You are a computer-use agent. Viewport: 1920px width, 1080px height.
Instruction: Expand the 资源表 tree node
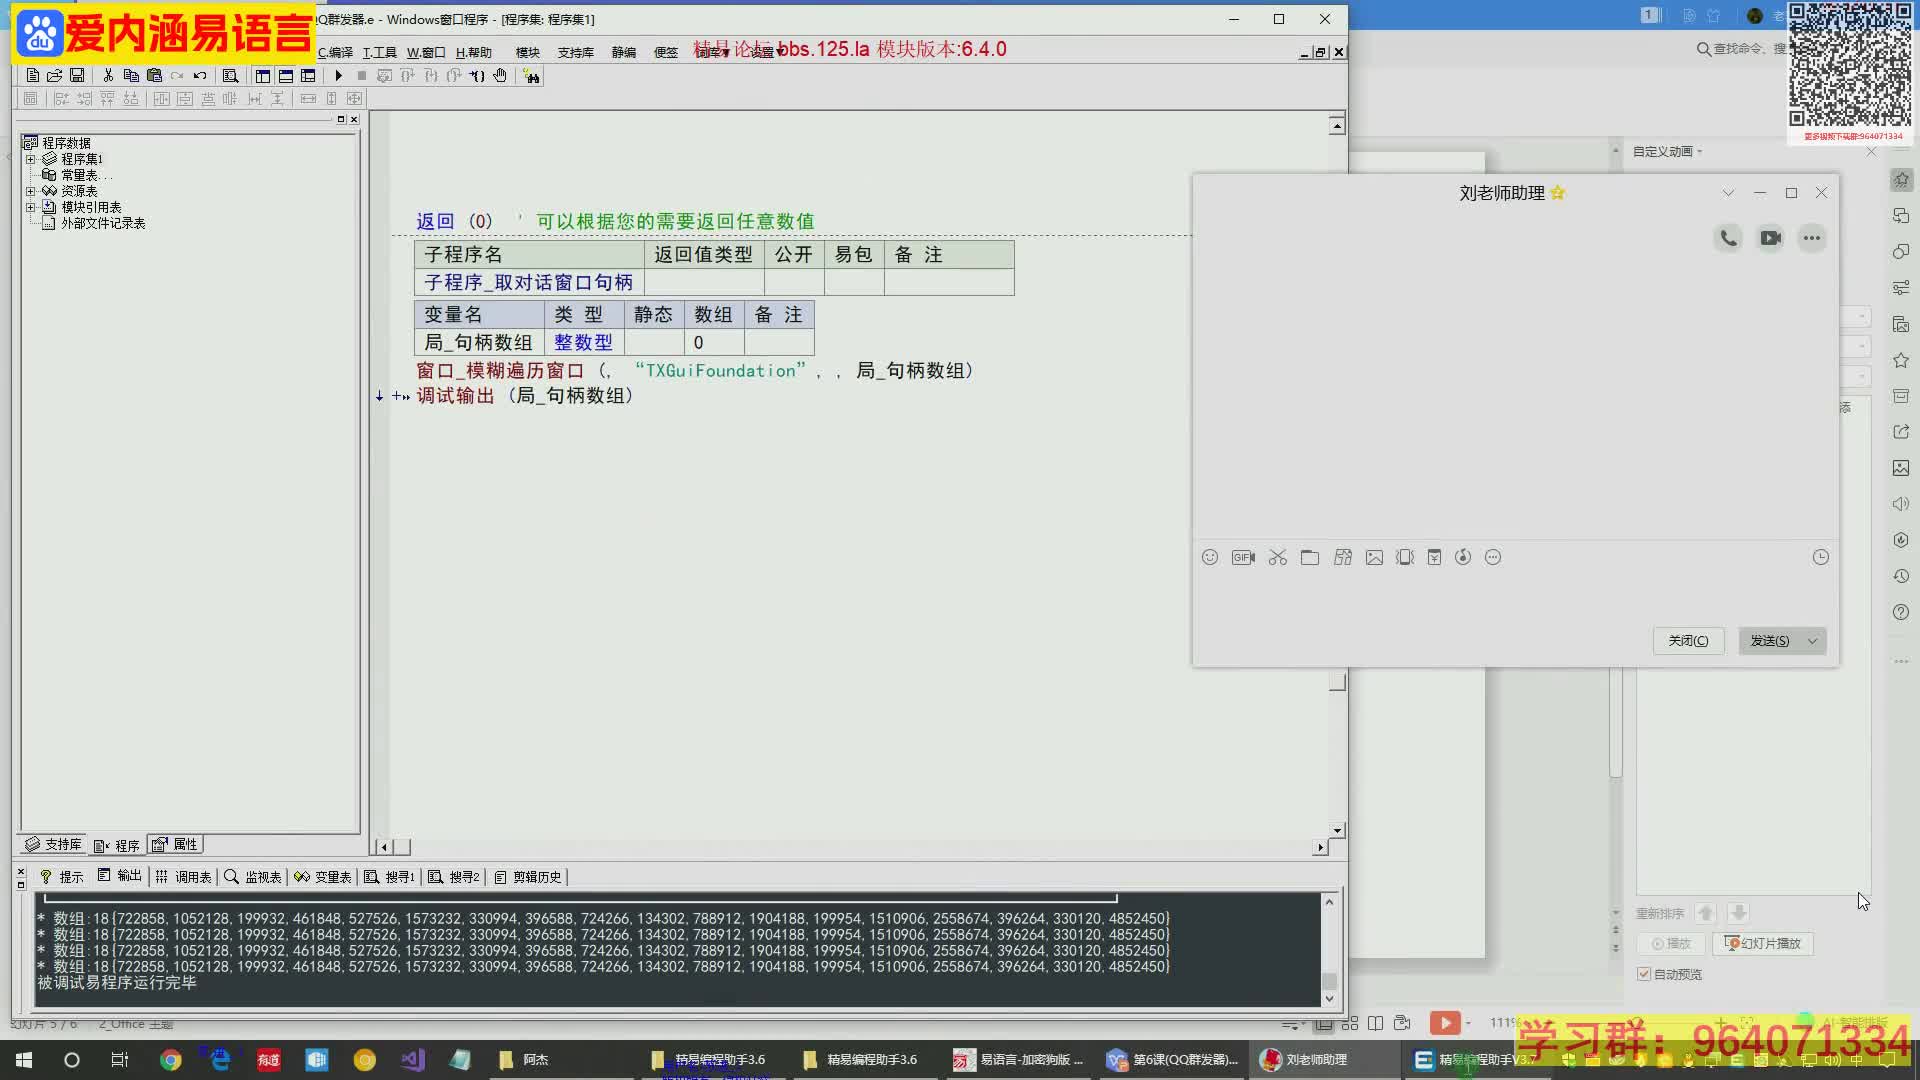click(x=30, y=191)
